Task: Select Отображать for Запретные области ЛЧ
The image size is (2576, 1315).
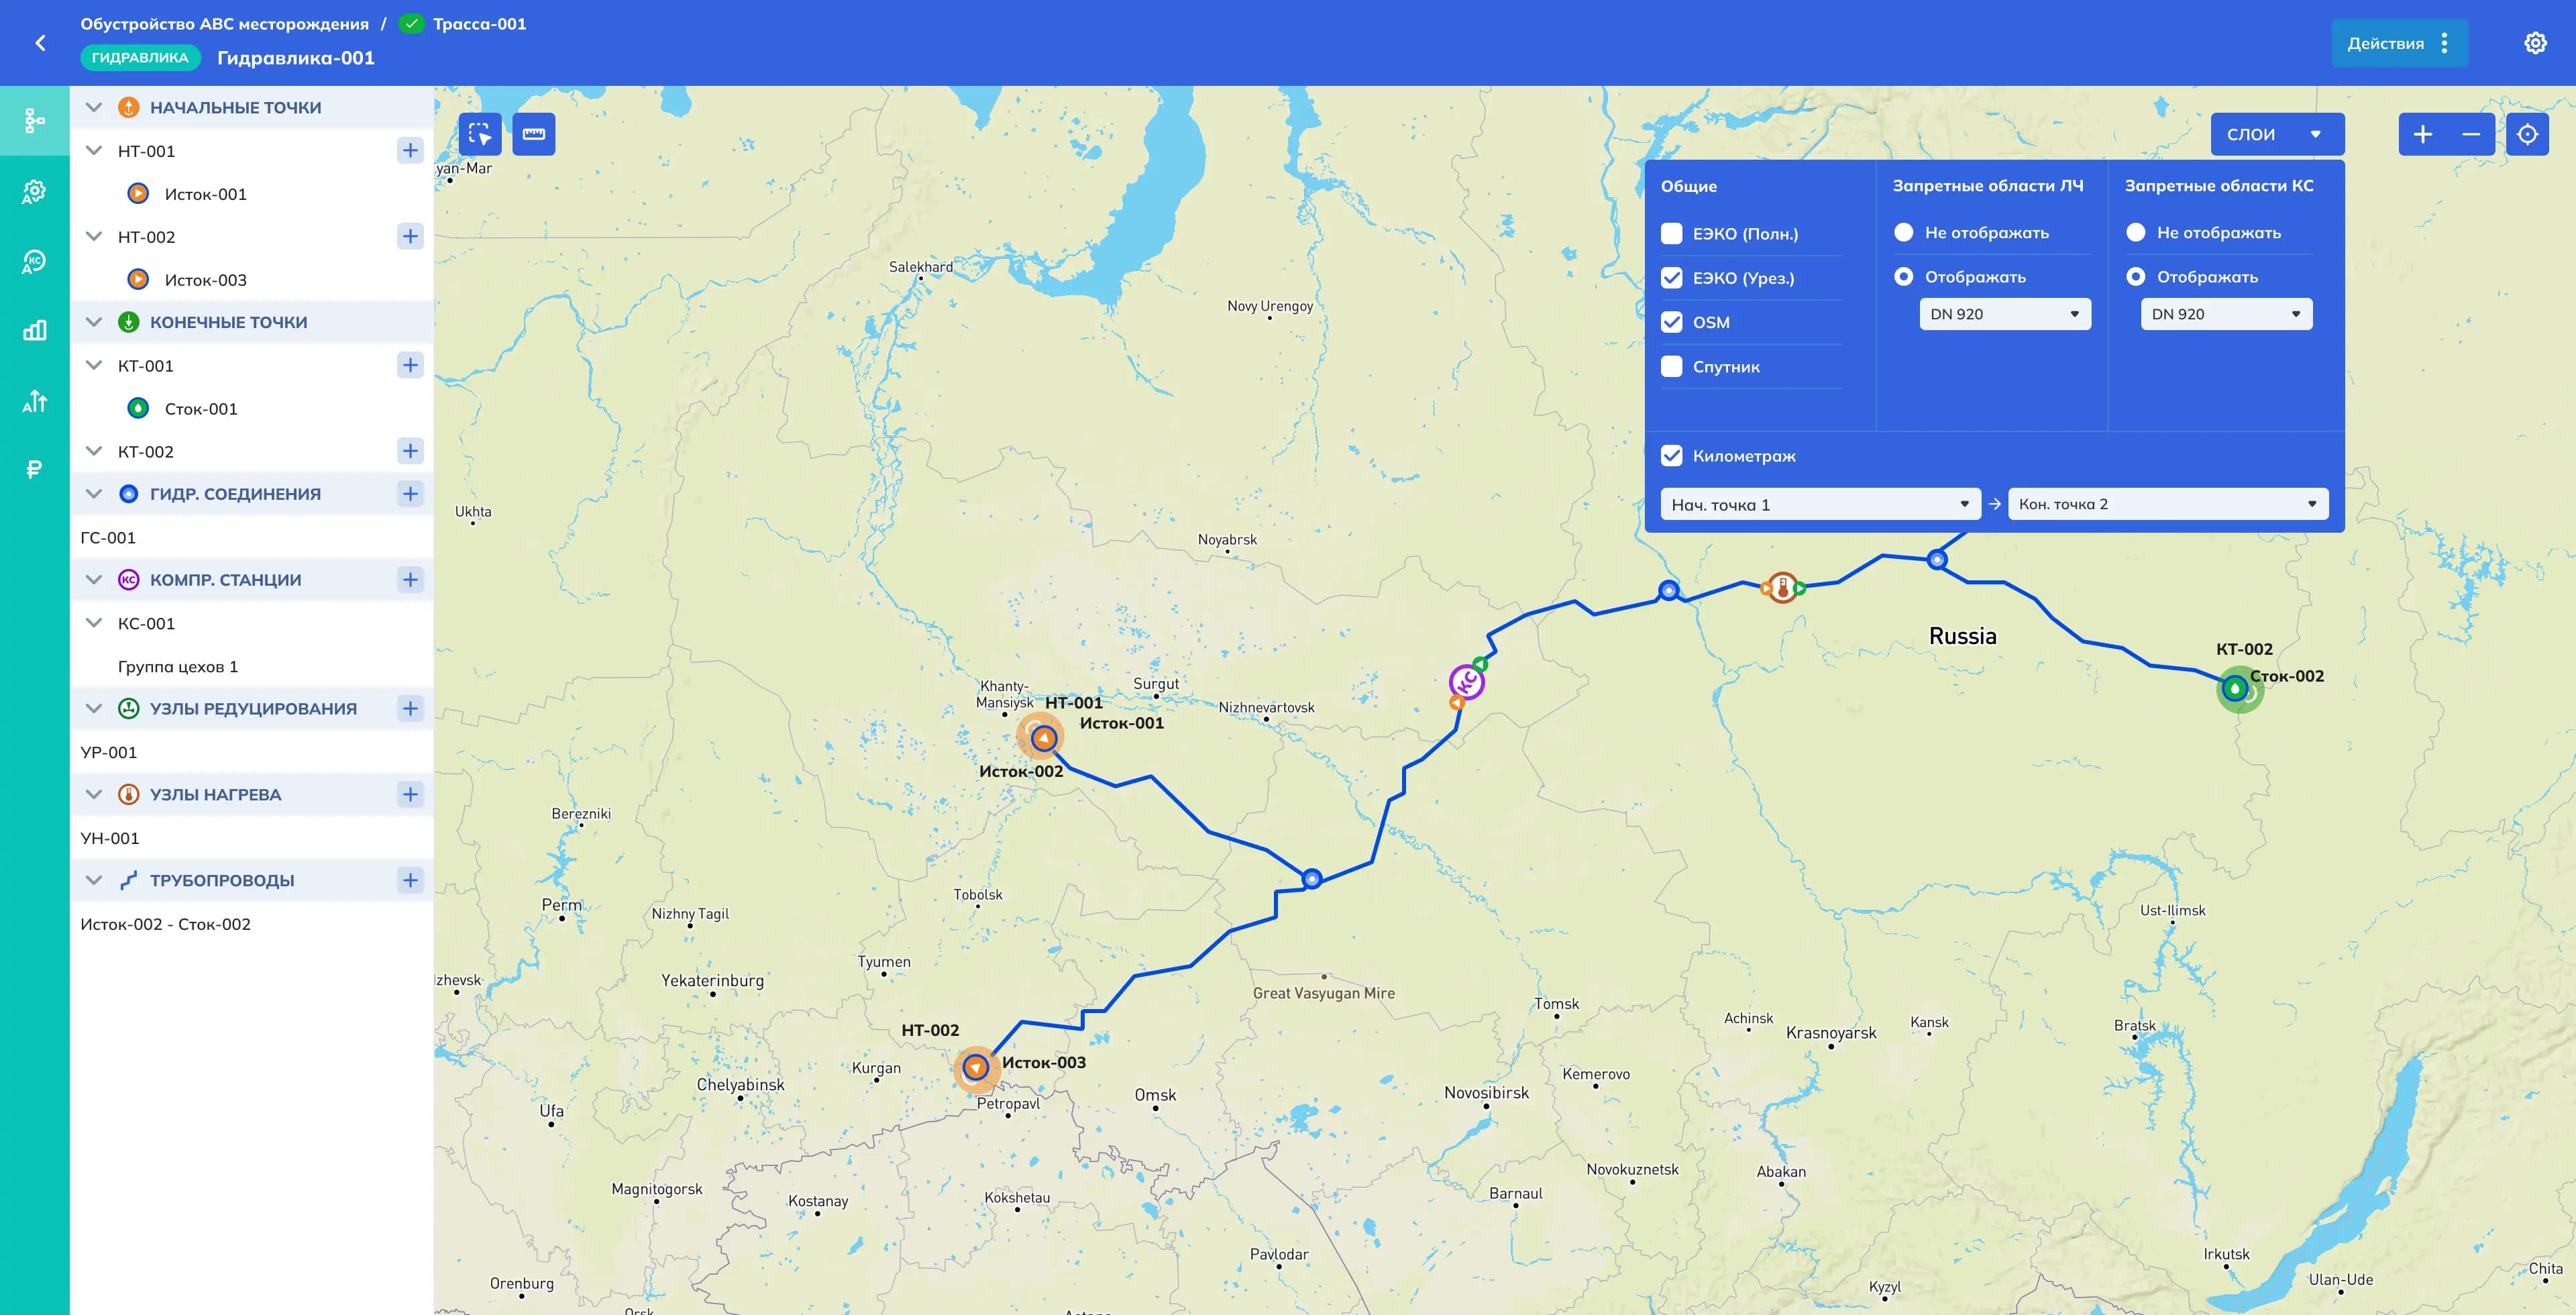Action: click(x=1904, y=277)
